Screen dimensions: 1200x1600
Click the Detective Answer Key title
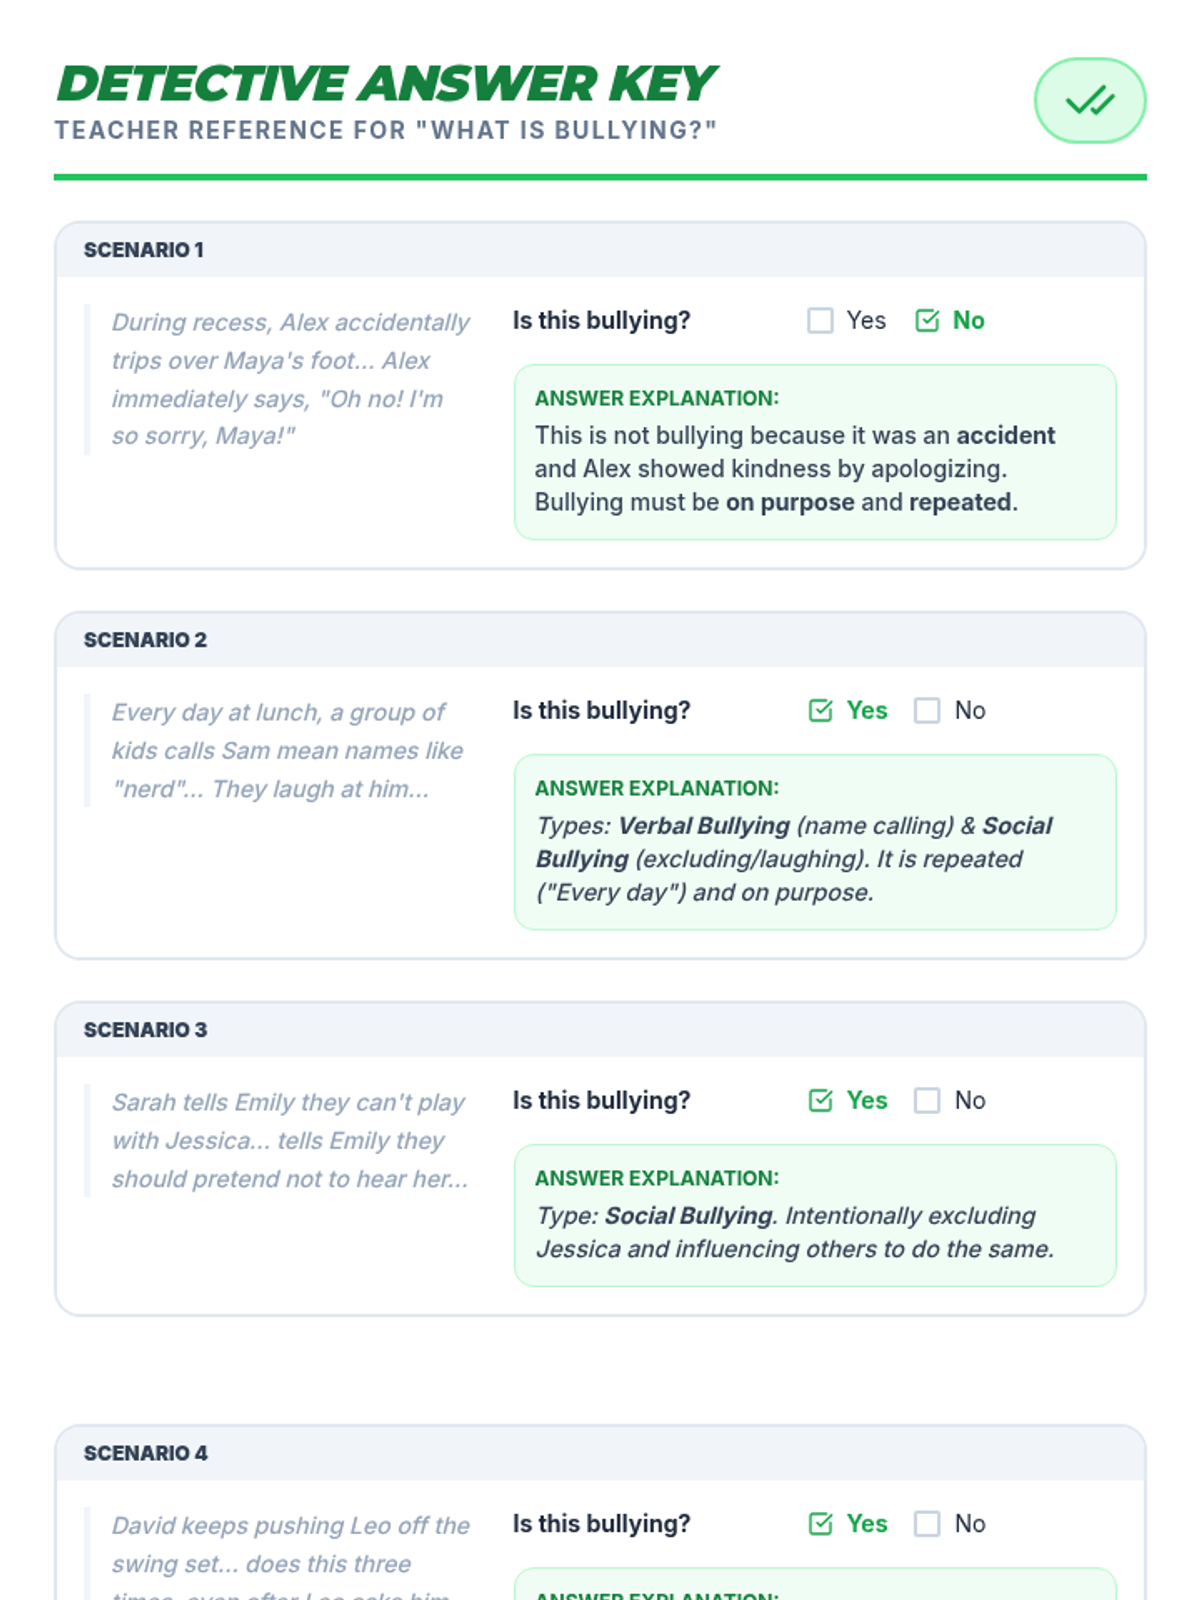386,84
